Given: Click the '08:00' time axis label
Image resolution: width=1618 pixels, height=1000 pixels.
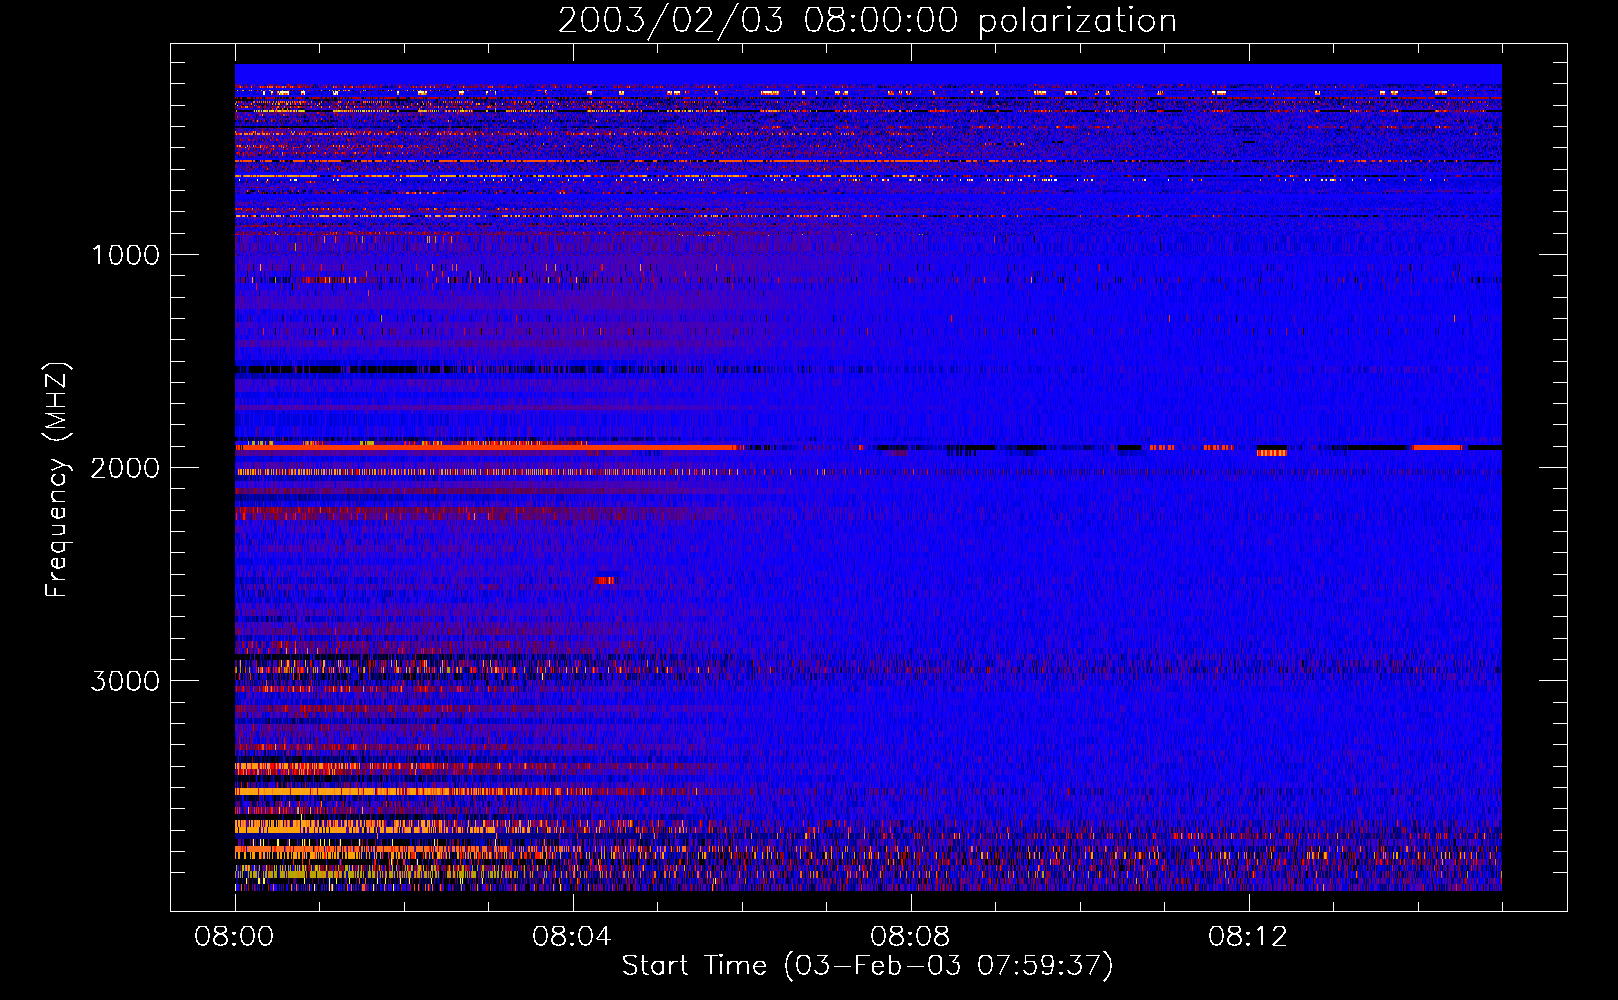Looking at the screenshot, I should click(235, 937).
